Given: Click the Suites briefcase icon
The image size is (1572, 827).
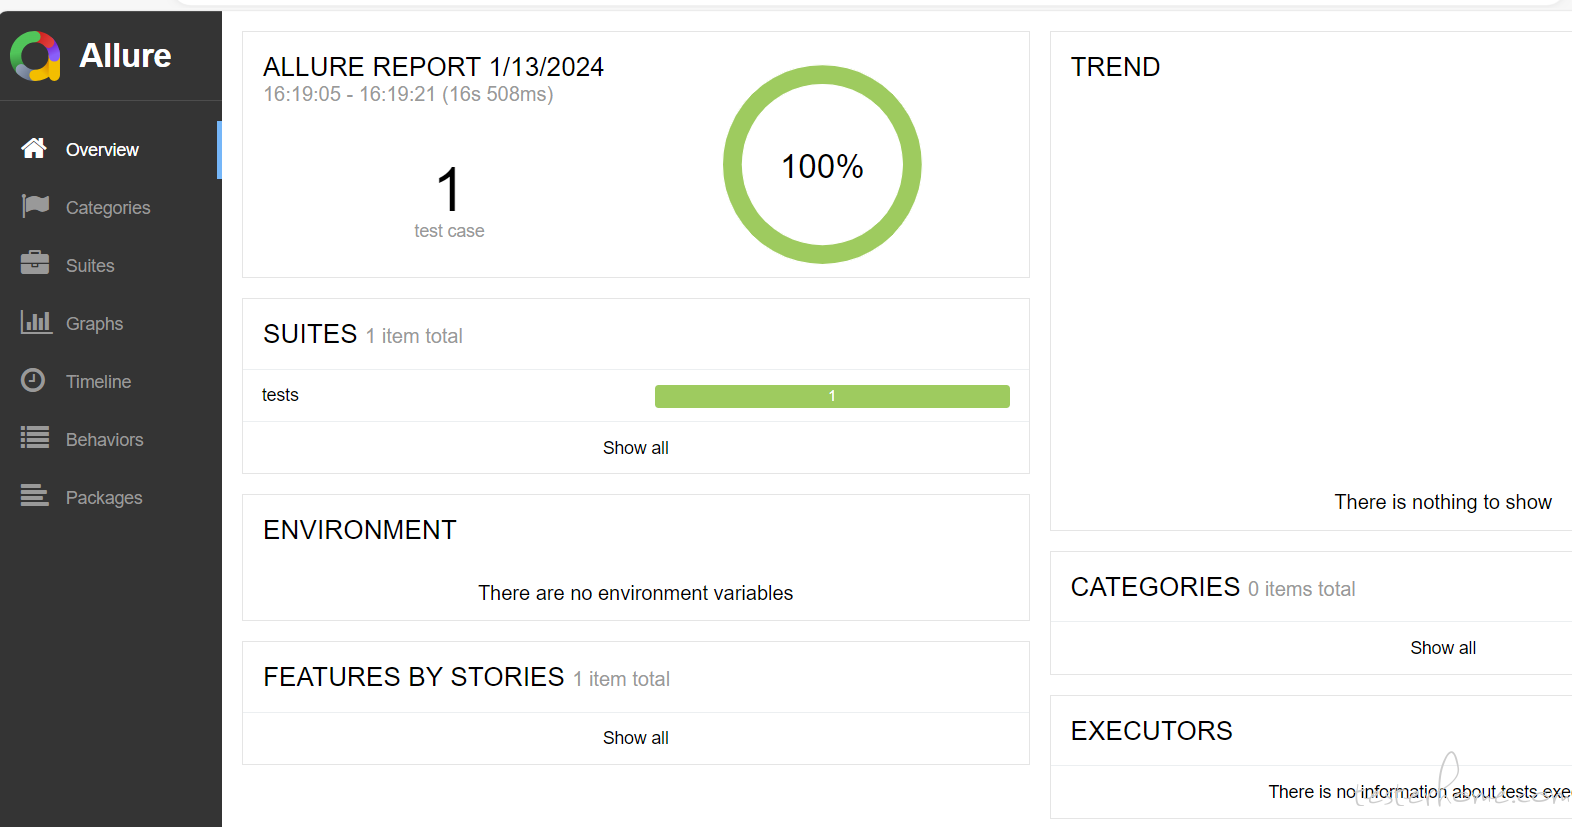Looking at the screenshot, I should pyautogui.click(x=35, y=263).
